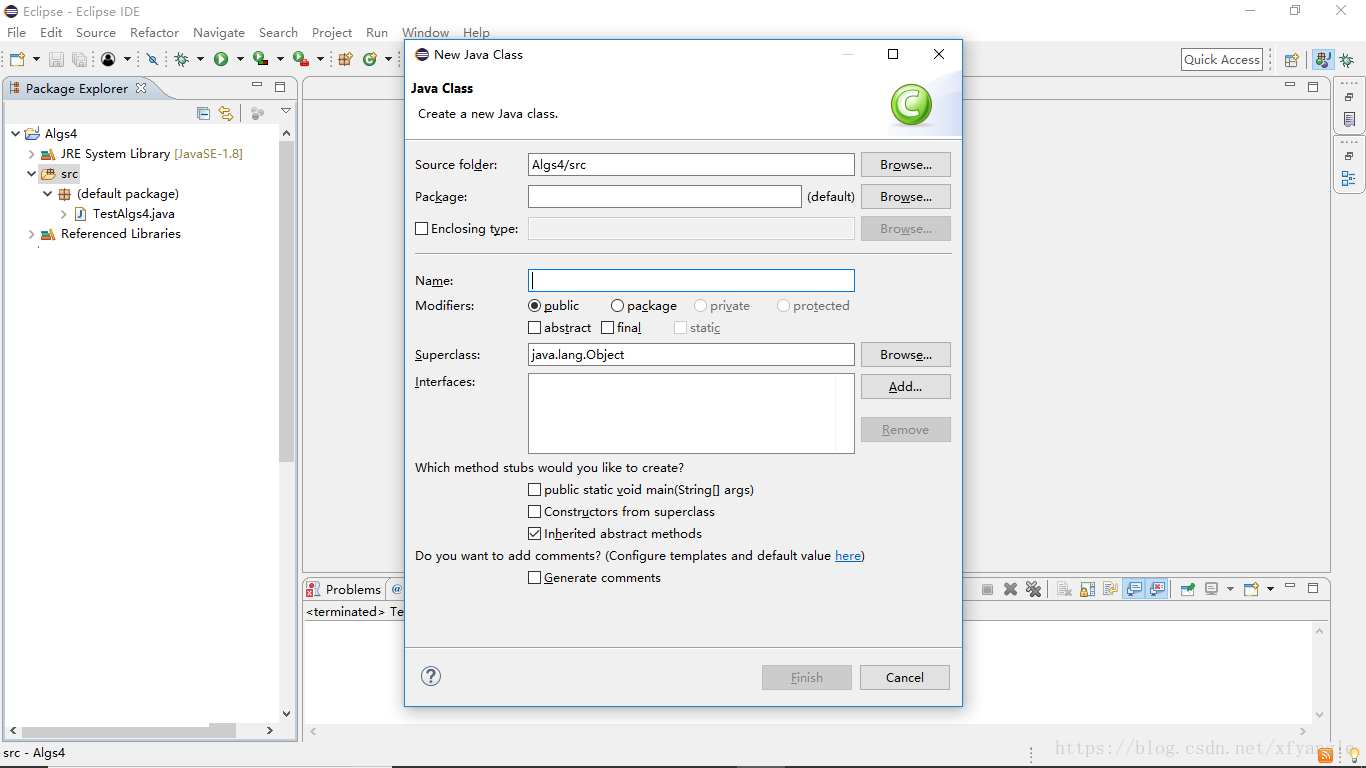1366x768 pixels.
Task: Switch to the Debug perspective icon
Action: click(x=1347, y=60)
